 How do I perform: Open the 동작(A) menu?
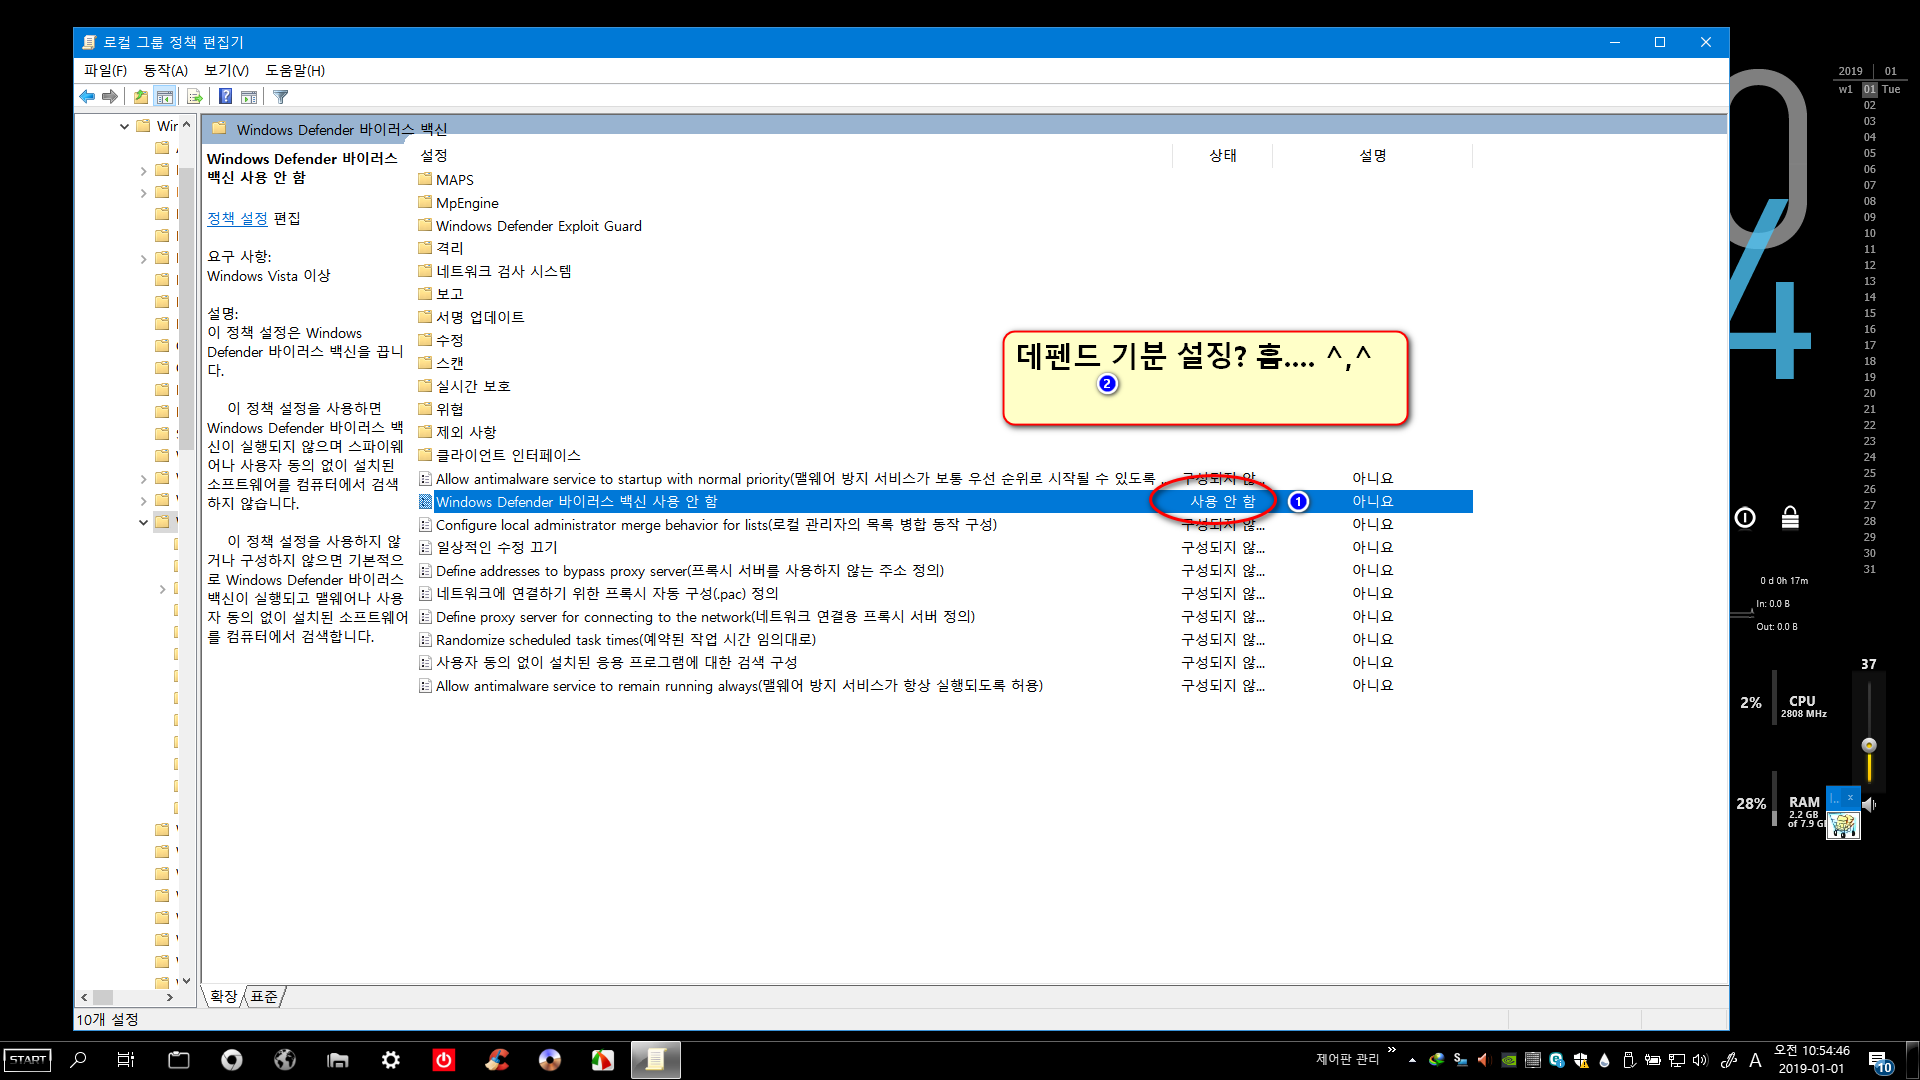(165, 70)
